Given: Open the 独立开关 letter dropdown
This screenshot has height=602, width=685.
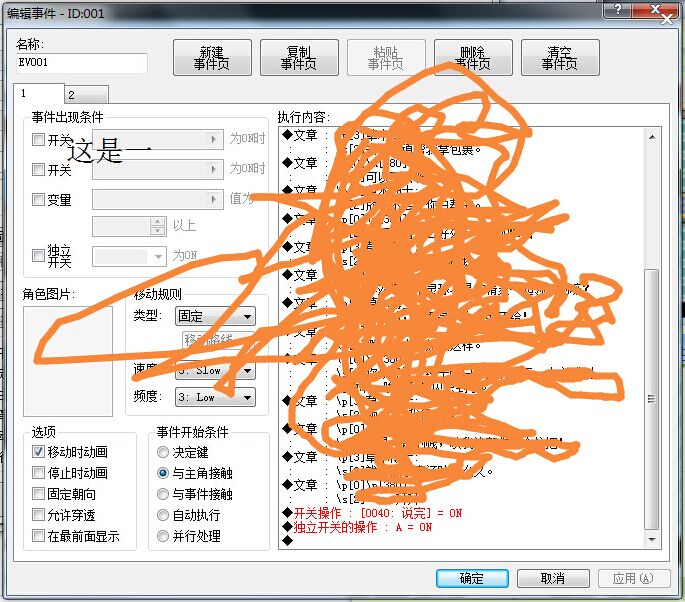Looking at the screenshot, I should 129,256.
